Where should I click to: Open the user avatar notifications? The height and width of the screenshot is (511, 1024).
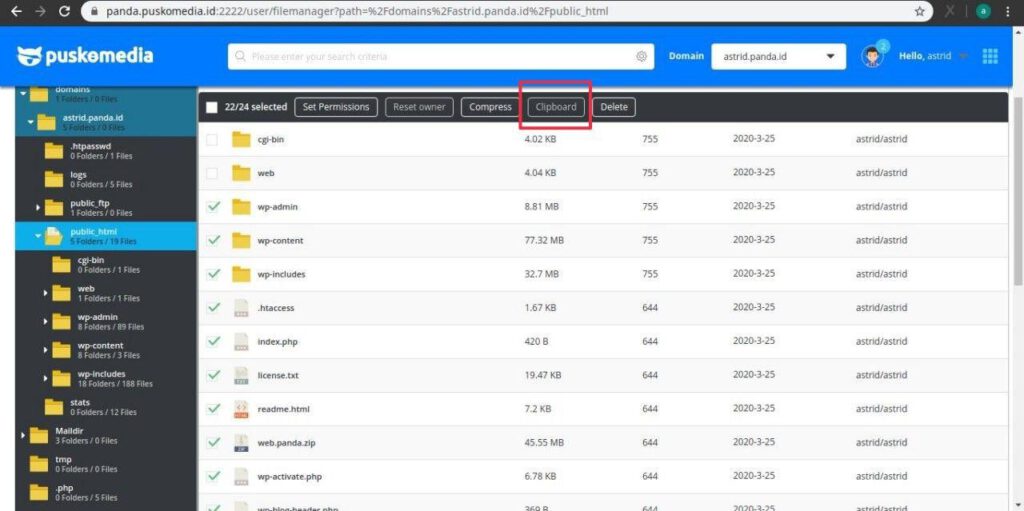(873, 56)
